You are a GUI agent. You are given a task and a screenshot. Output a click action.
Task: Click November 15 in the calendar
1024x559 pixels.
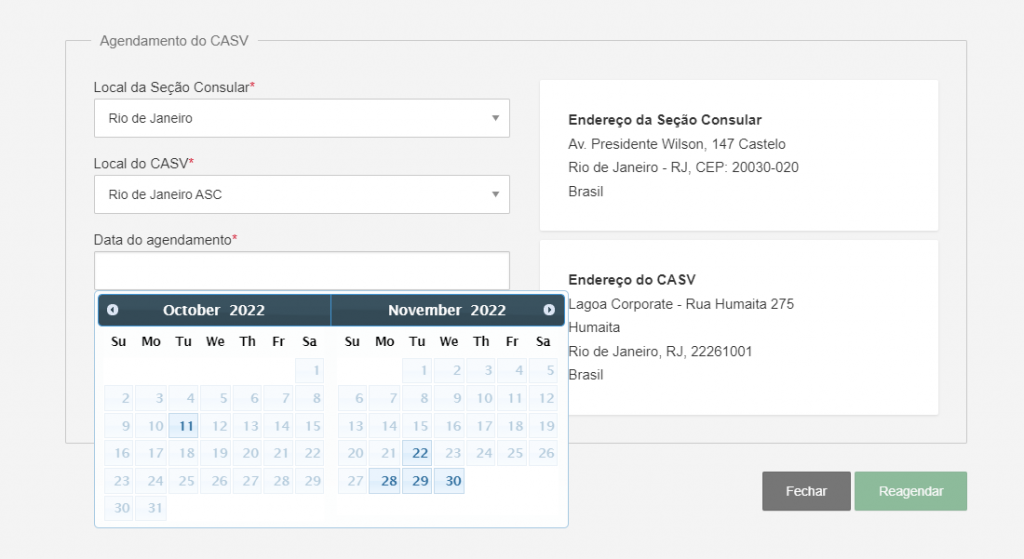pyautogui.click(x=418, y=426)
